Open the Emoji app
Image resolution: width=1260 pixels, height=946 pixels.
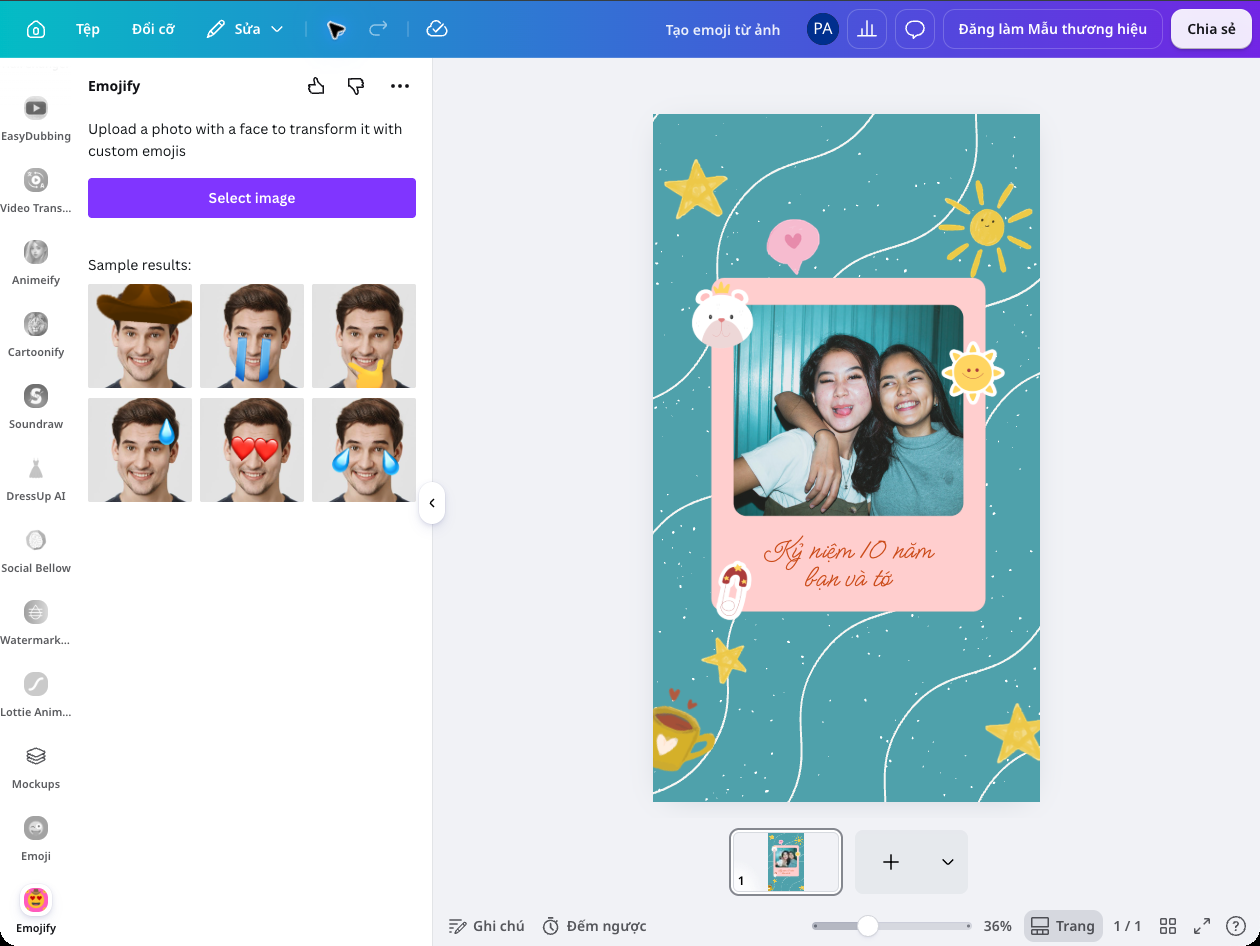coord(36,839)
